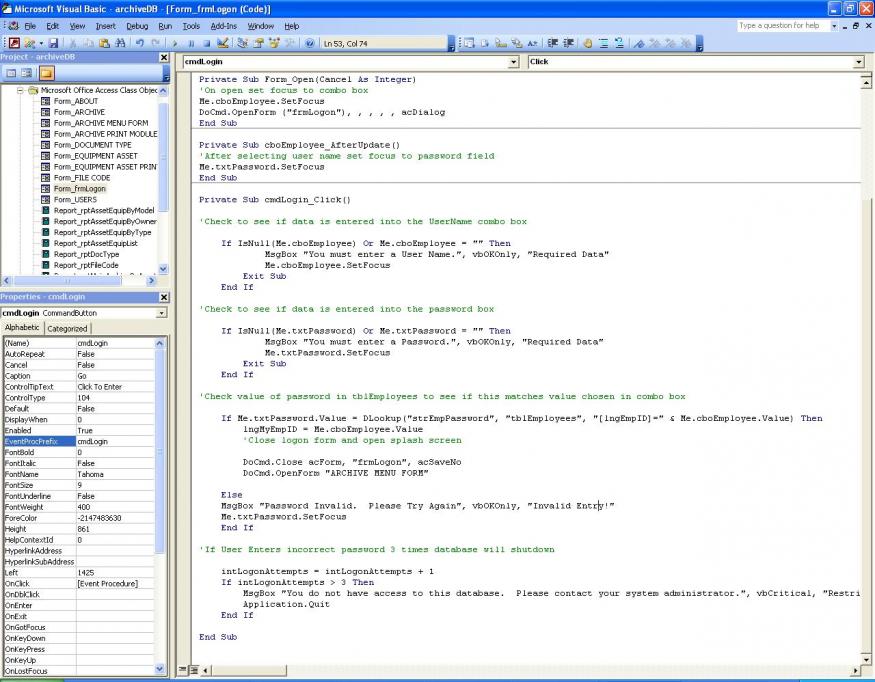
Task: Open the cmdLogin object dropdown
Action: point(514,62)
